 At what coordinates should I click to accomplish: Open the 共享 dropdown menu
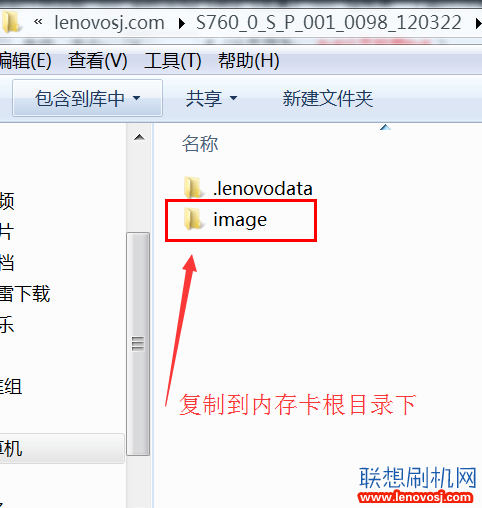click(211, 98)
